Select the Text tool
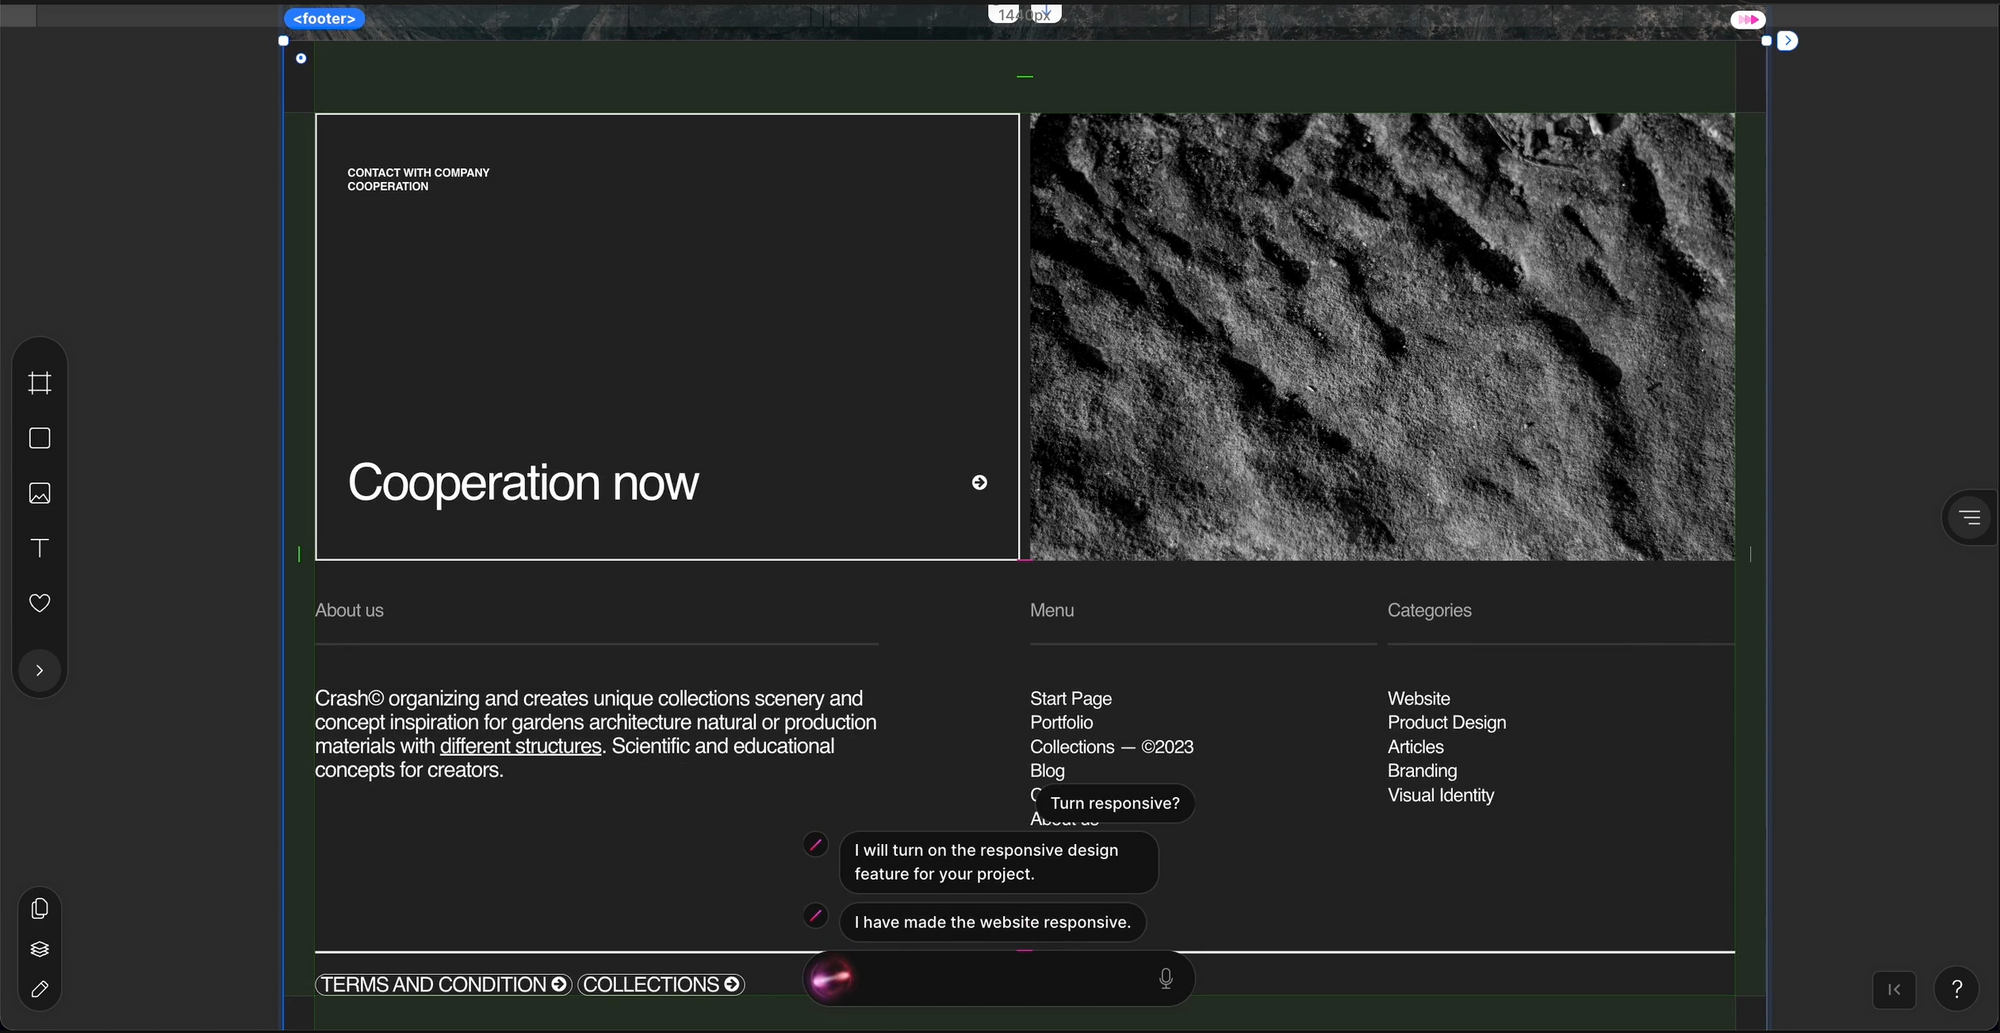 [x=40, y=548]
